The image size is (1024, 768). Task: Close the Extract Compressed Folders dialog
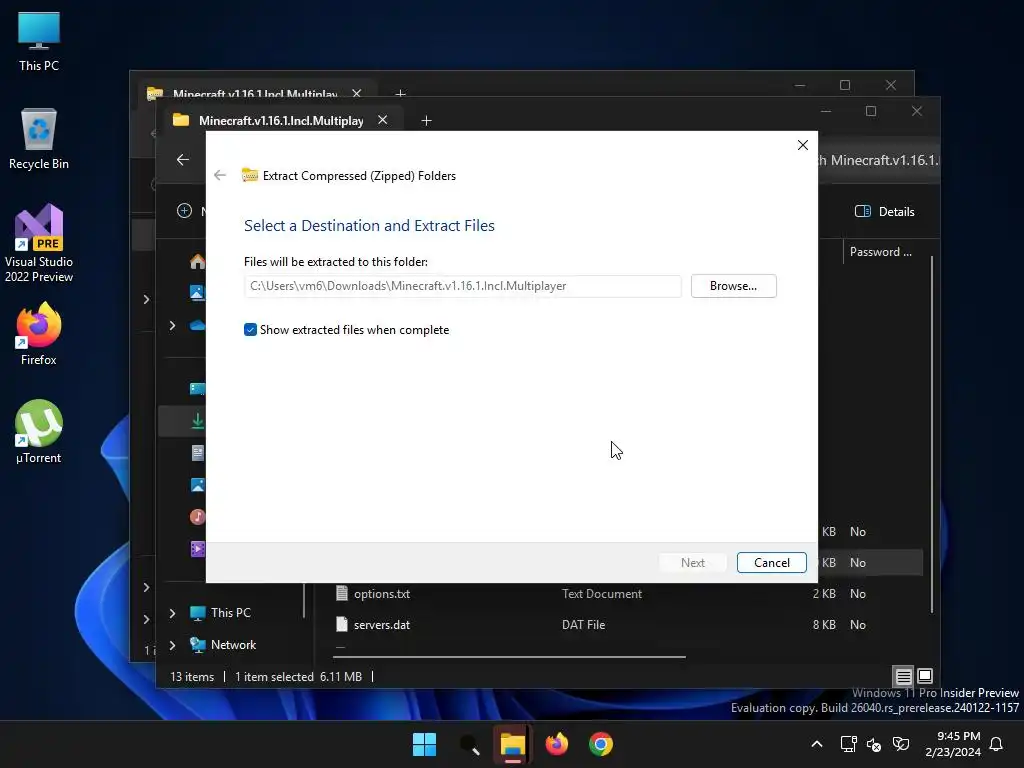tap(803, 145)
